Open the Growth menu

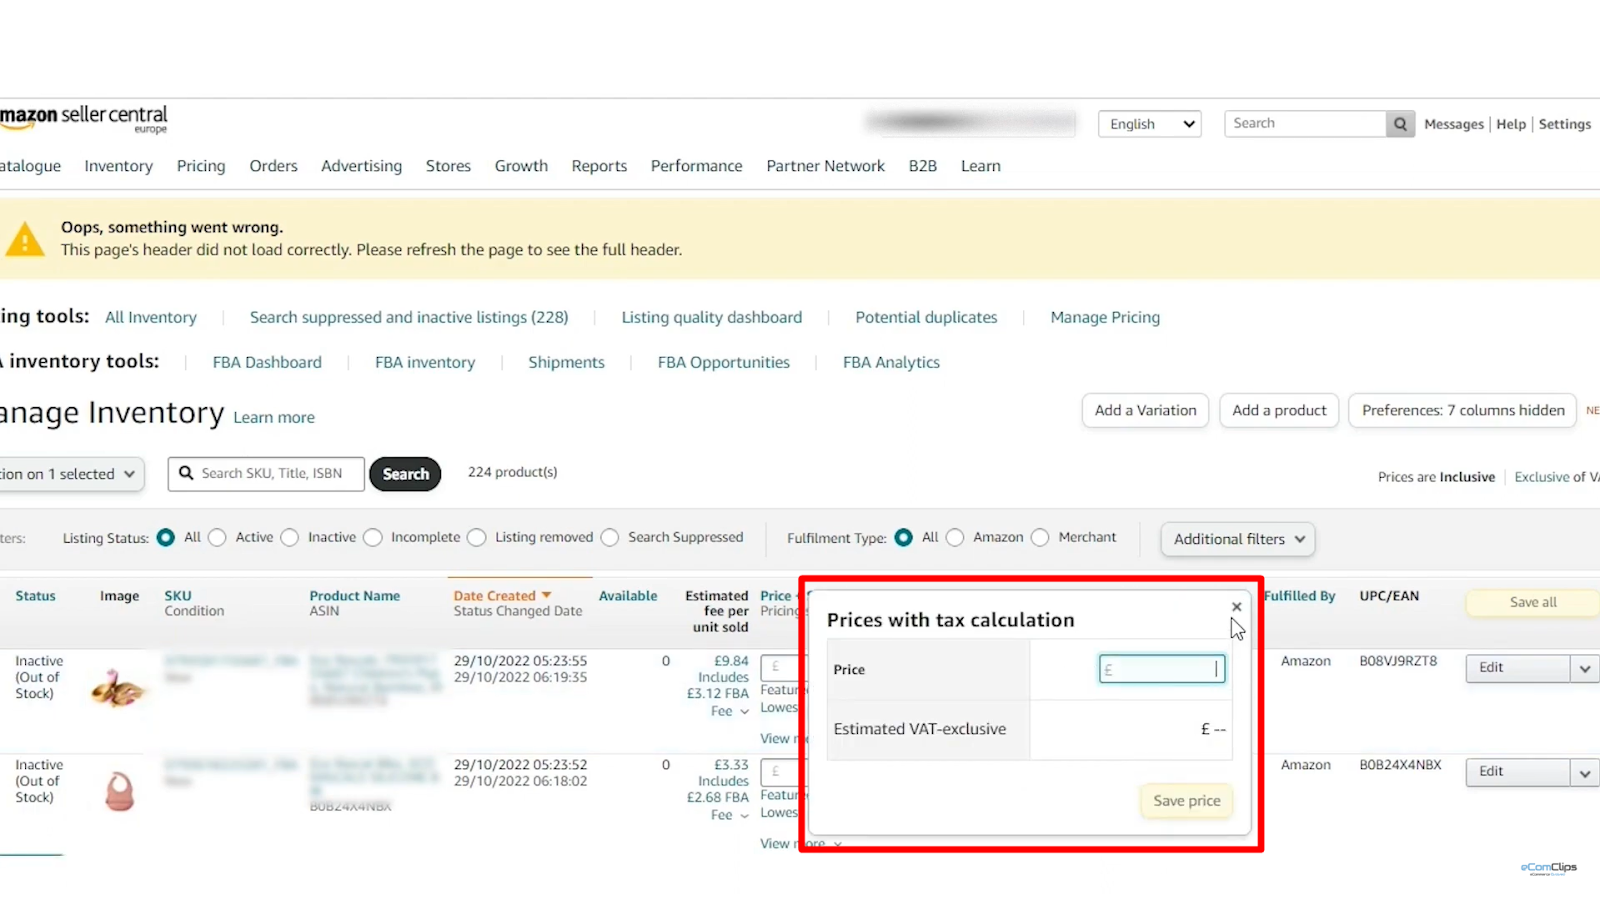(521, 166)
